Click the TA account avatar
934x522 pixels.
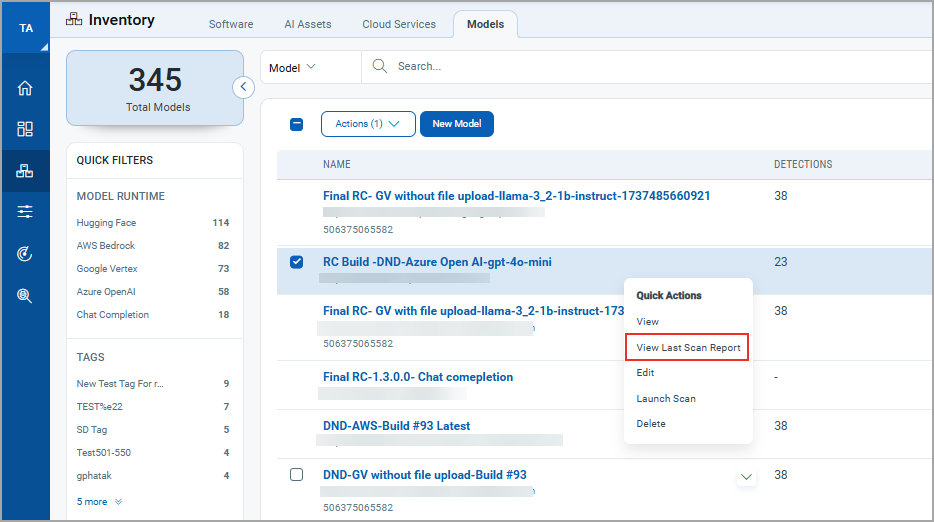(26, 28)
